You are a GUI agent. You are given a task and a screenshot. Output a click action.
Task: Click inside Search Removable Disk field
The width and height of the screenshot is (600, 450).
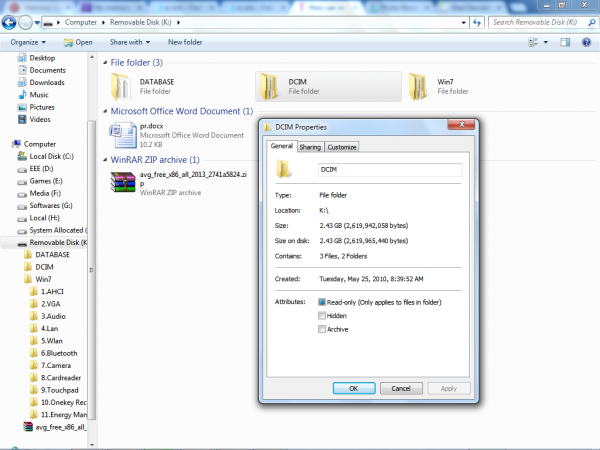click(538, 23)
